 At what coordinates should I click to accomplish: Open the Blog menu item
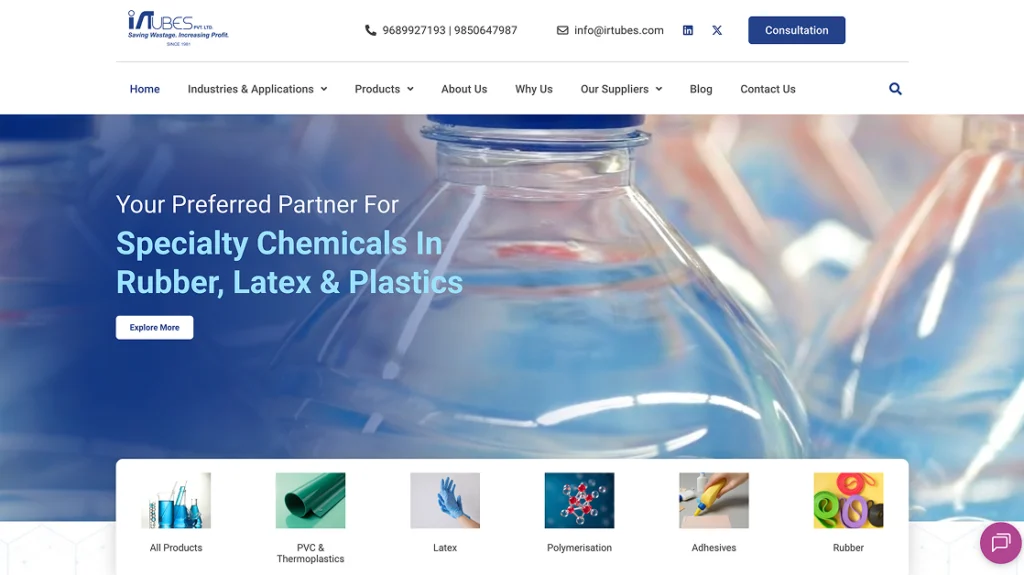point(701,89)
